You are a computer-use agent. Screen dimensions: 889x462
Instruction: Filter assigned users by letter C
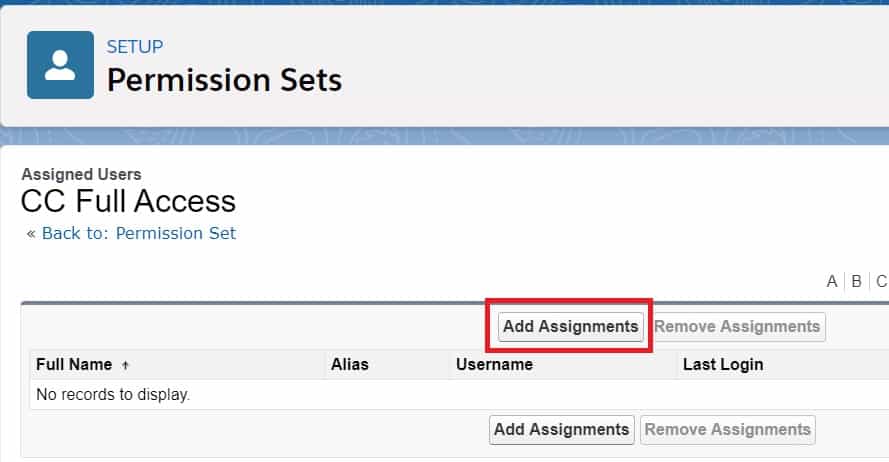(881, 281)
